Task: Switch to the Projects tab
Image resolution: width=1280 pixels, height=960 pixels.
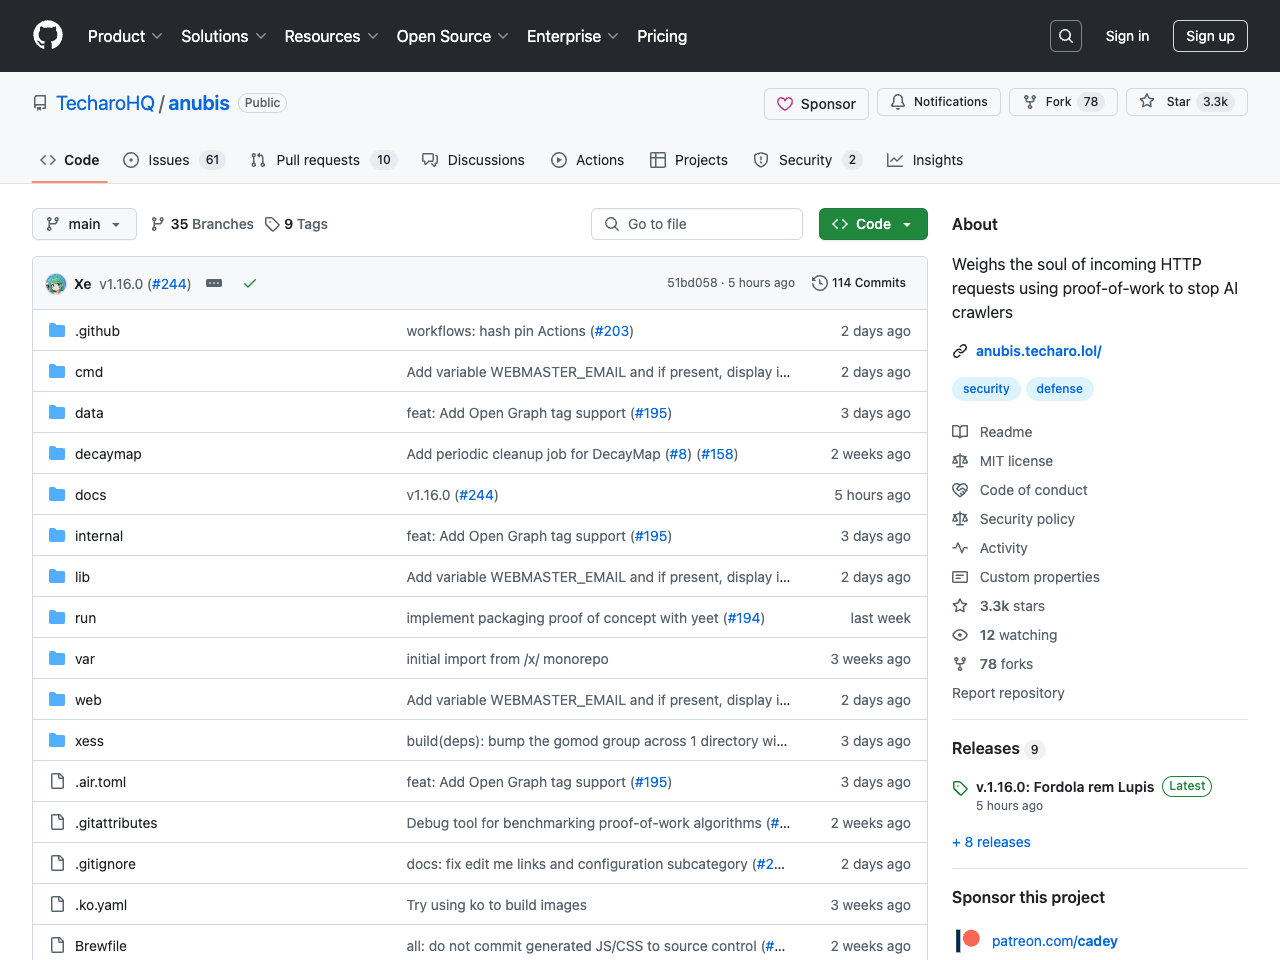Action: pyautogui.click(x=689, y=160)
